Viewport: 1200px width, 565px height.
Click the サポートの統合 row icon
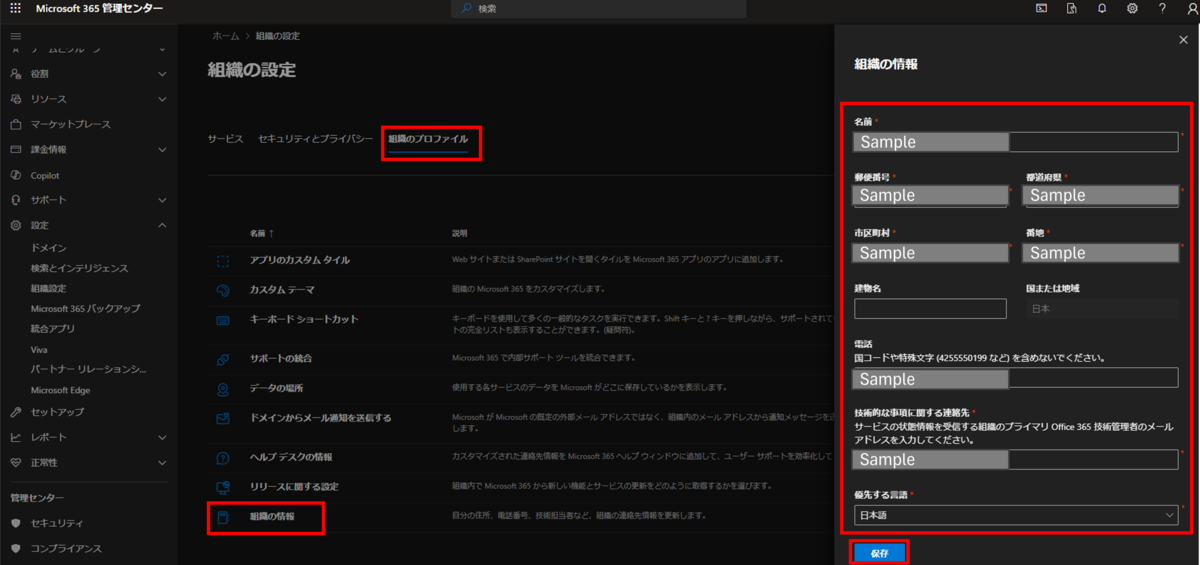pos(223,358)
